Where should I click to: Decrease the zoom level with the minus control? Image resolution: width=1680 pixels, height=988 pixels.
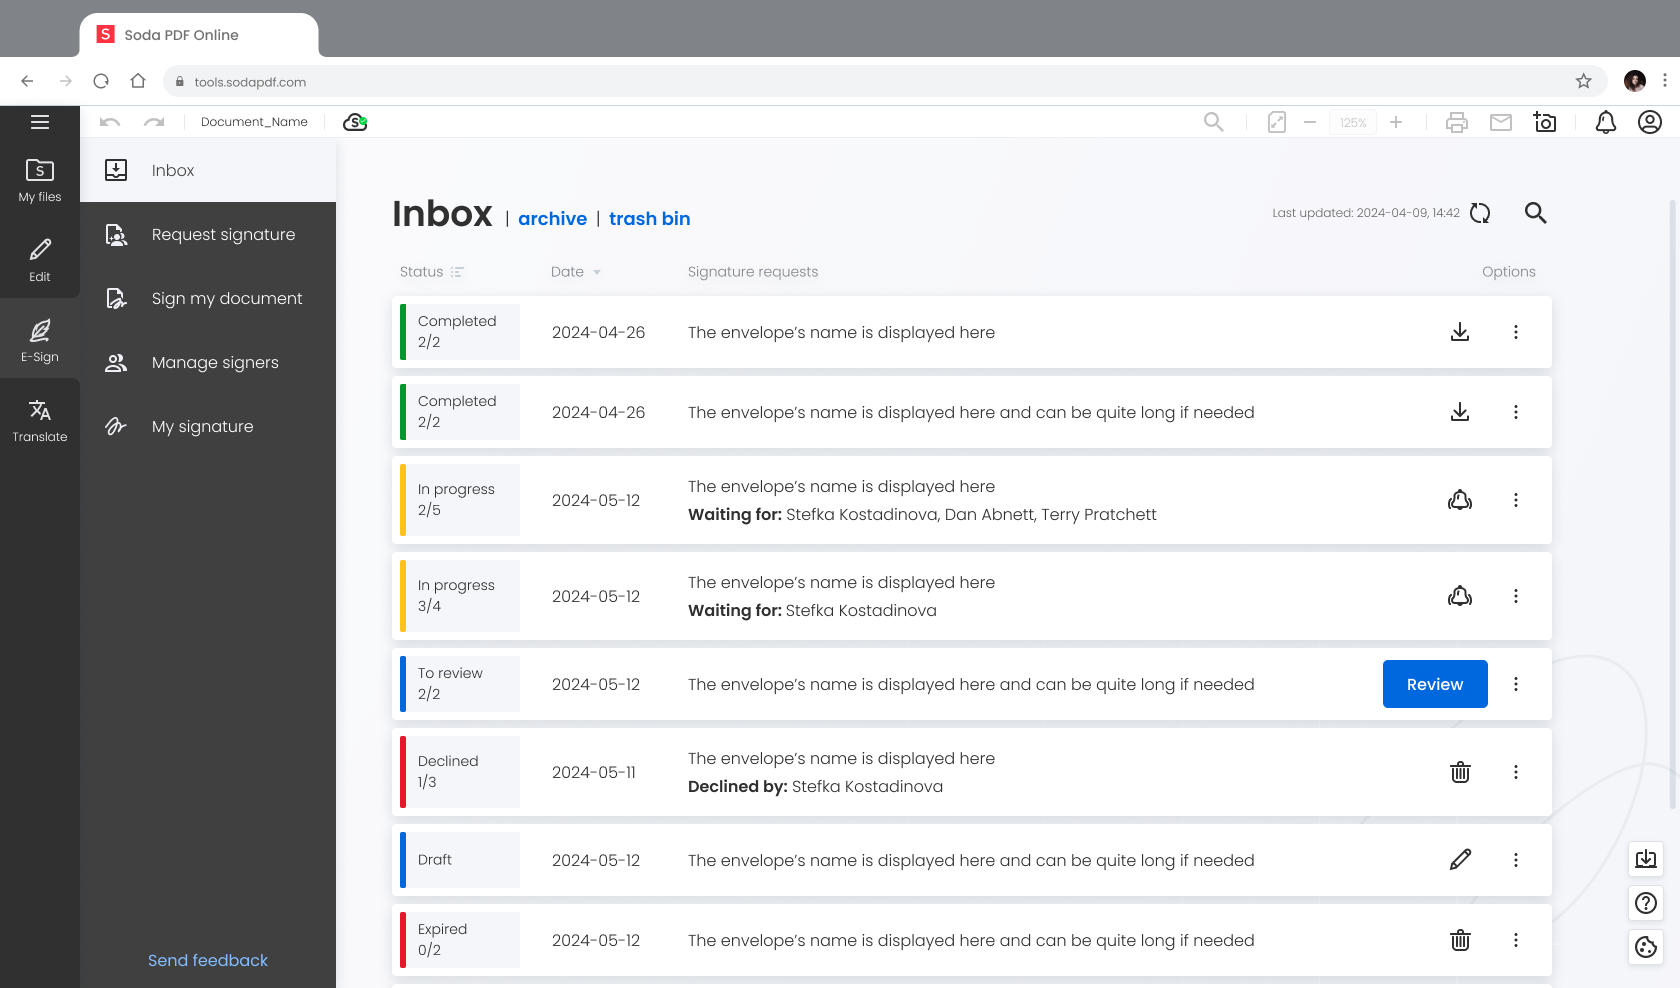1310,122
